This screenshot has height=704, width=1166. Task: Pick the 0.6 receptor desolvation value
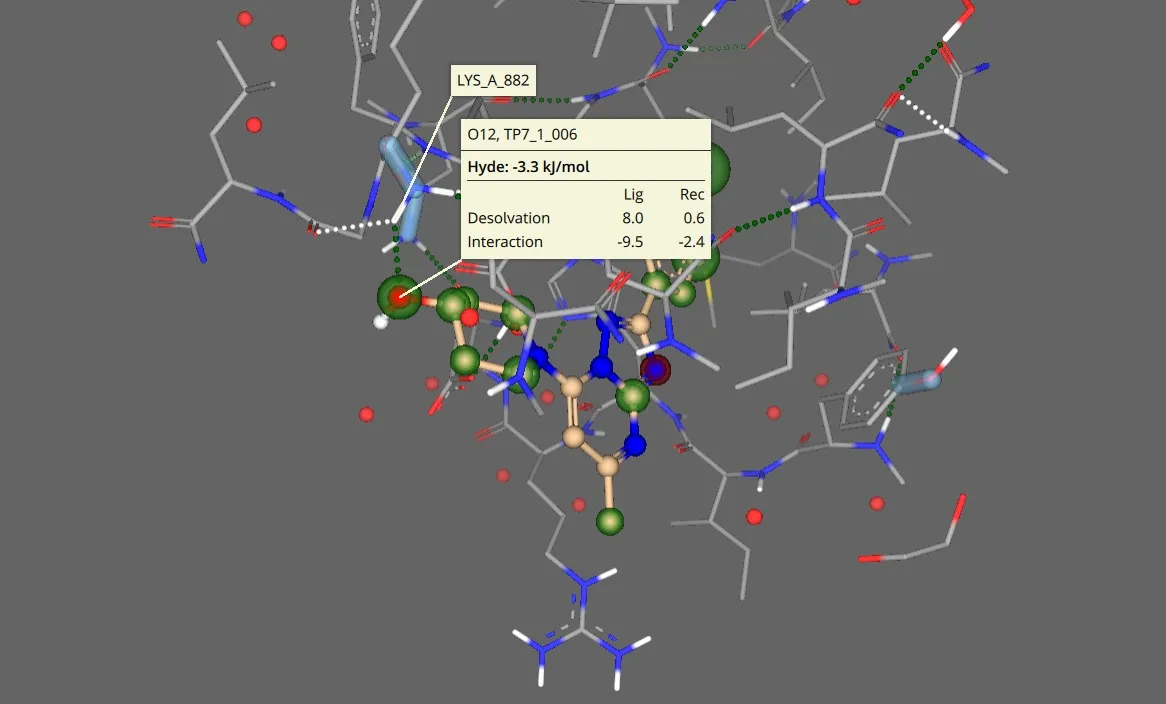694,218
